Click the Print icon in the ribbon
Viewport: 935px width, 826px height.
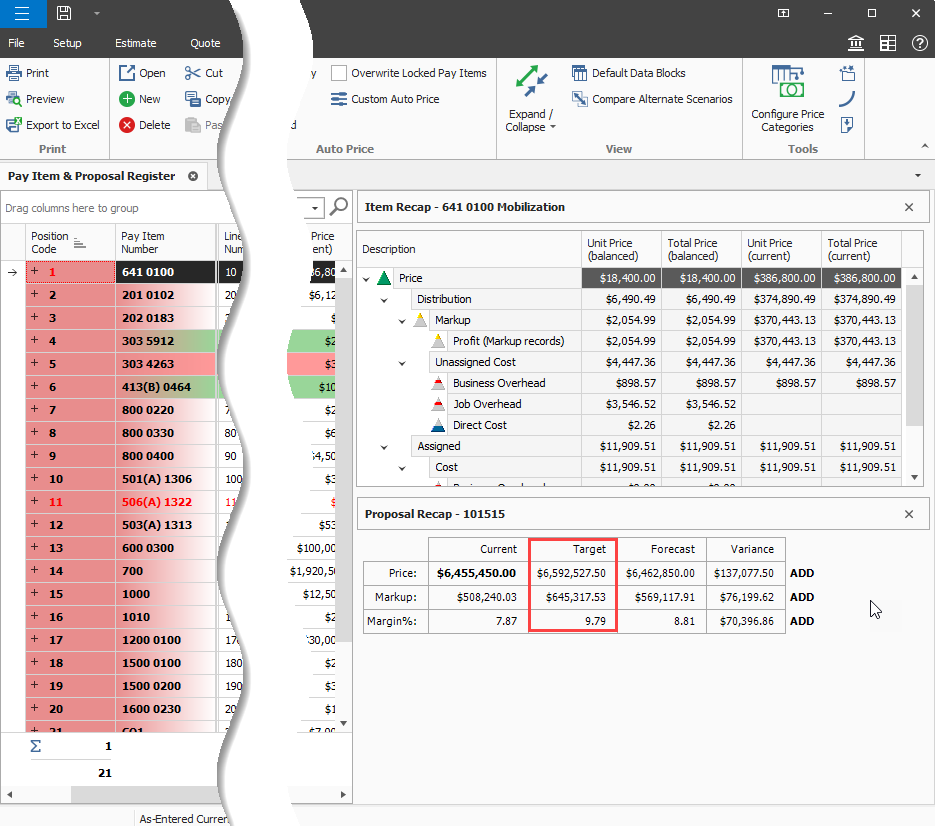pos(14,73)
